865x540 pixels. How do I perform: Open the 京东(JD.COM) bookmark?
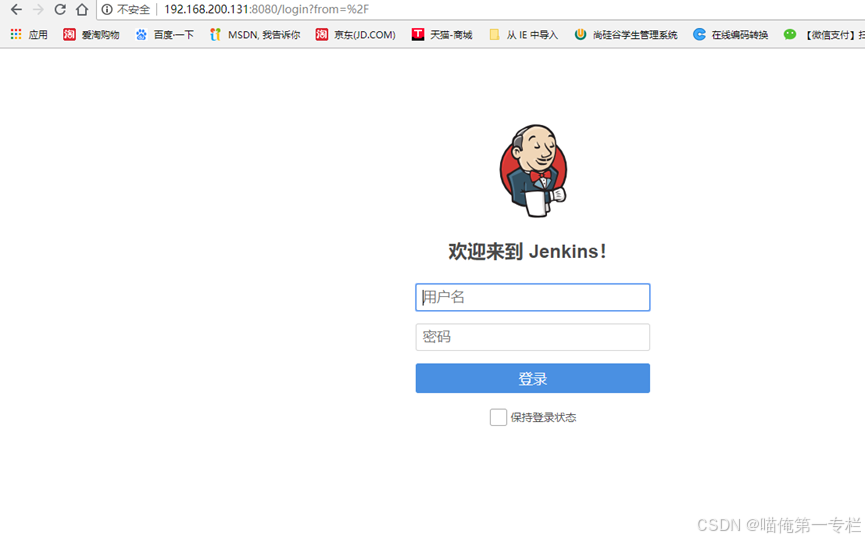click(x=356, y=35)
